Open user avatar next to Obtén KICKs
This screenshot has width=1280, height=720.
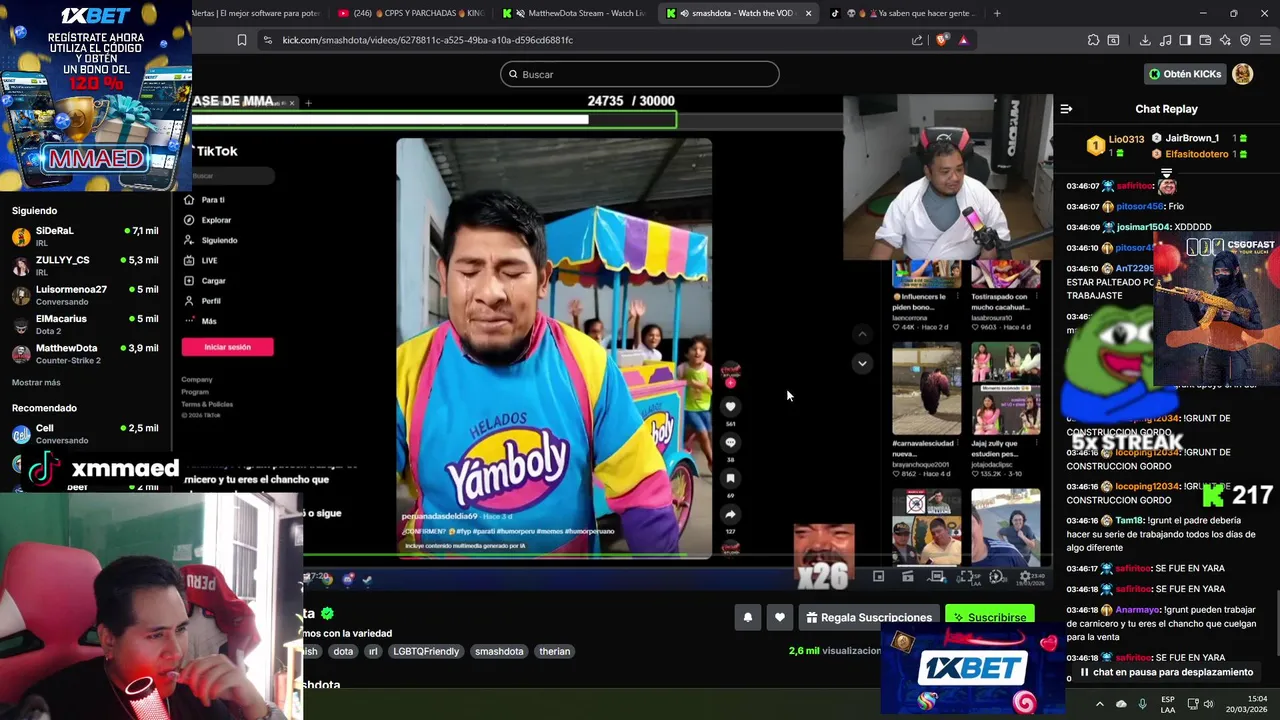click(x=1242, y=74)
